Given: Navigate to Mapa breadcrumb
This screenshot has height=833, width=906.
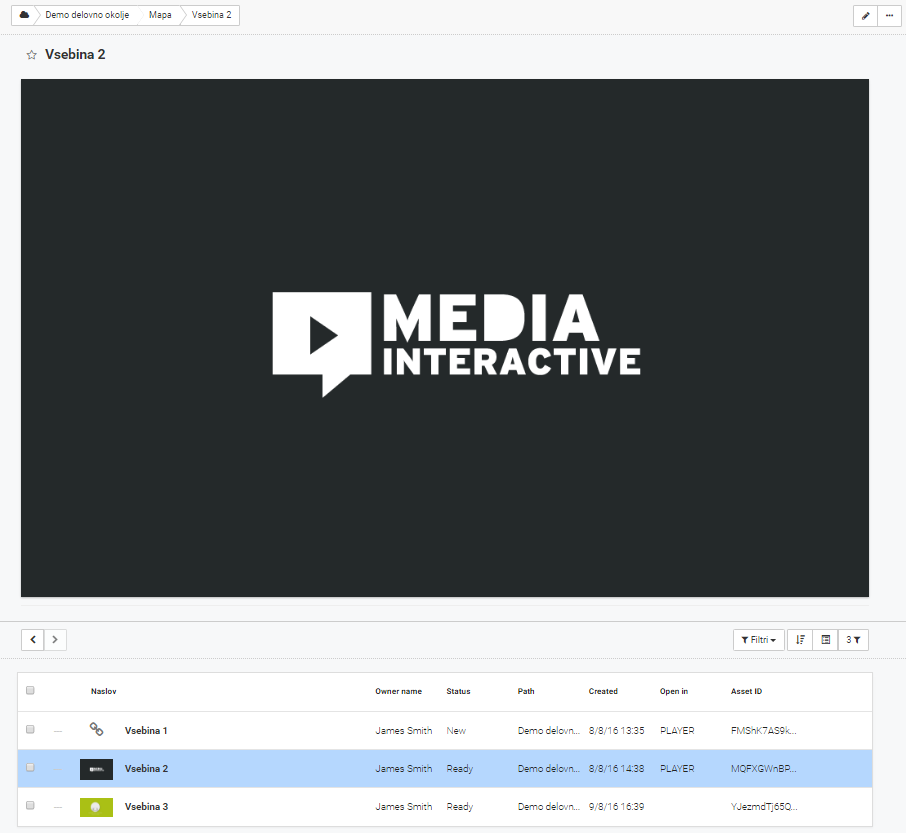Looking at the screenshot, I should click(x=160, y=15).
